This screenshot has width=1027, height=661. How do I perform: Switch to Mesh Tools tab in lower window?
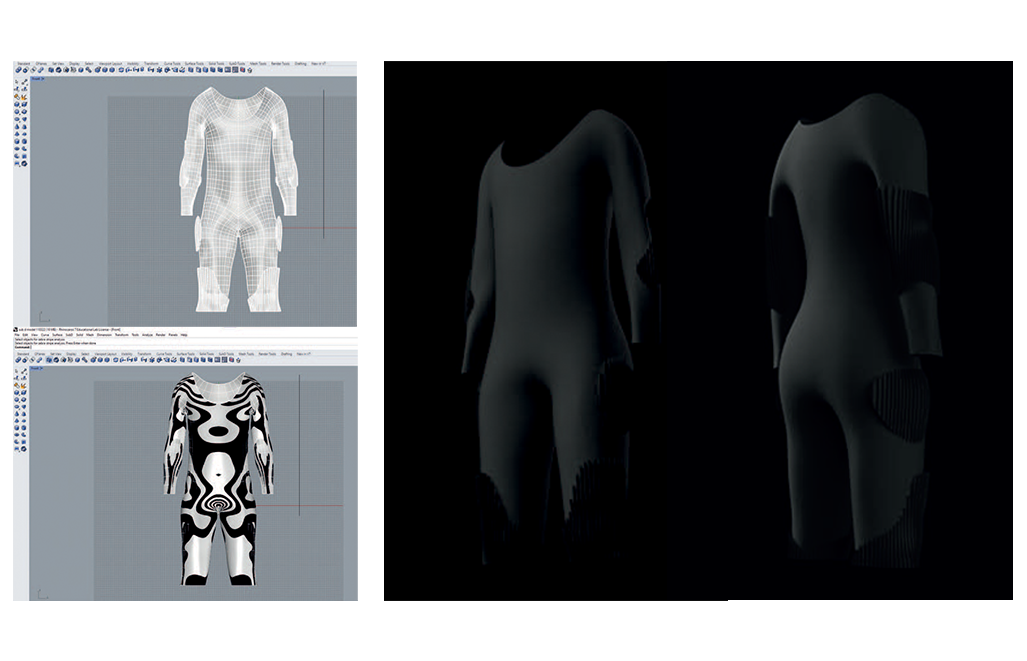pos(246,354)
